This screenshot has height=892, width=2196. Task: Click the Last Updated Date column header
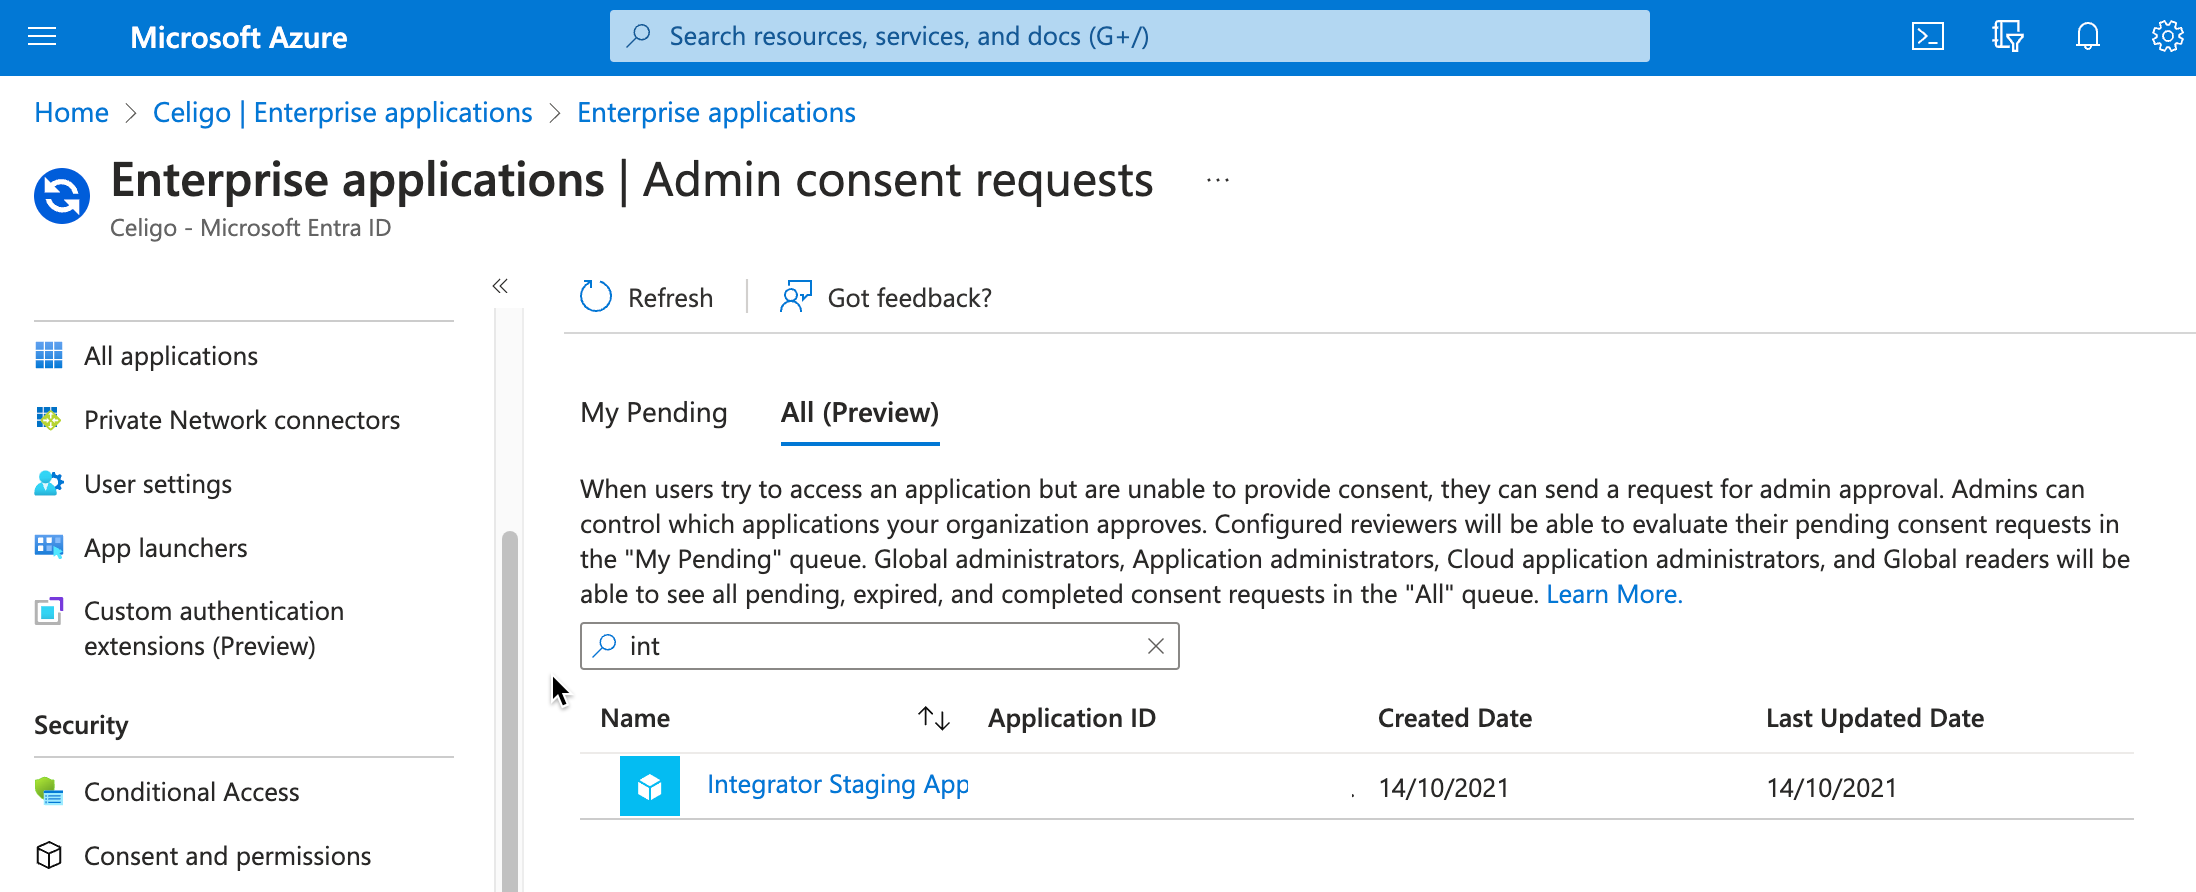coord(1875,718)
